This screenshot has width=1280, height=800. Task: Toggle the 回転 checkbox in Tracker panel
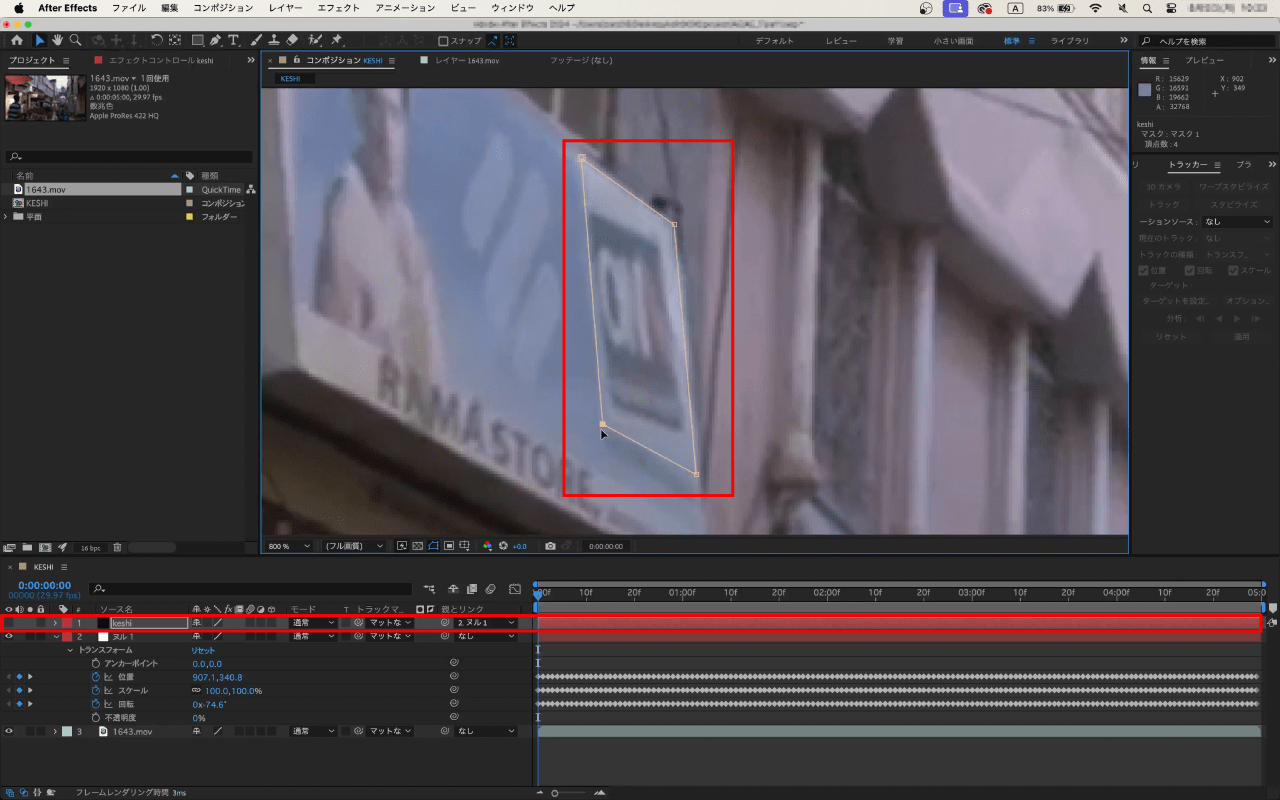[1190, 270]
